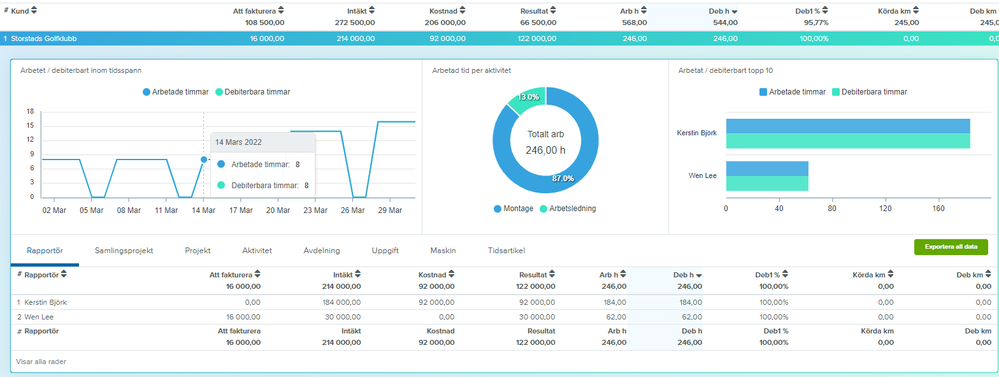Image resolution: width=999 pixels, height=377 pixels.
Task: Switch to the Tidsartikel tab
Action: point(507,250)
